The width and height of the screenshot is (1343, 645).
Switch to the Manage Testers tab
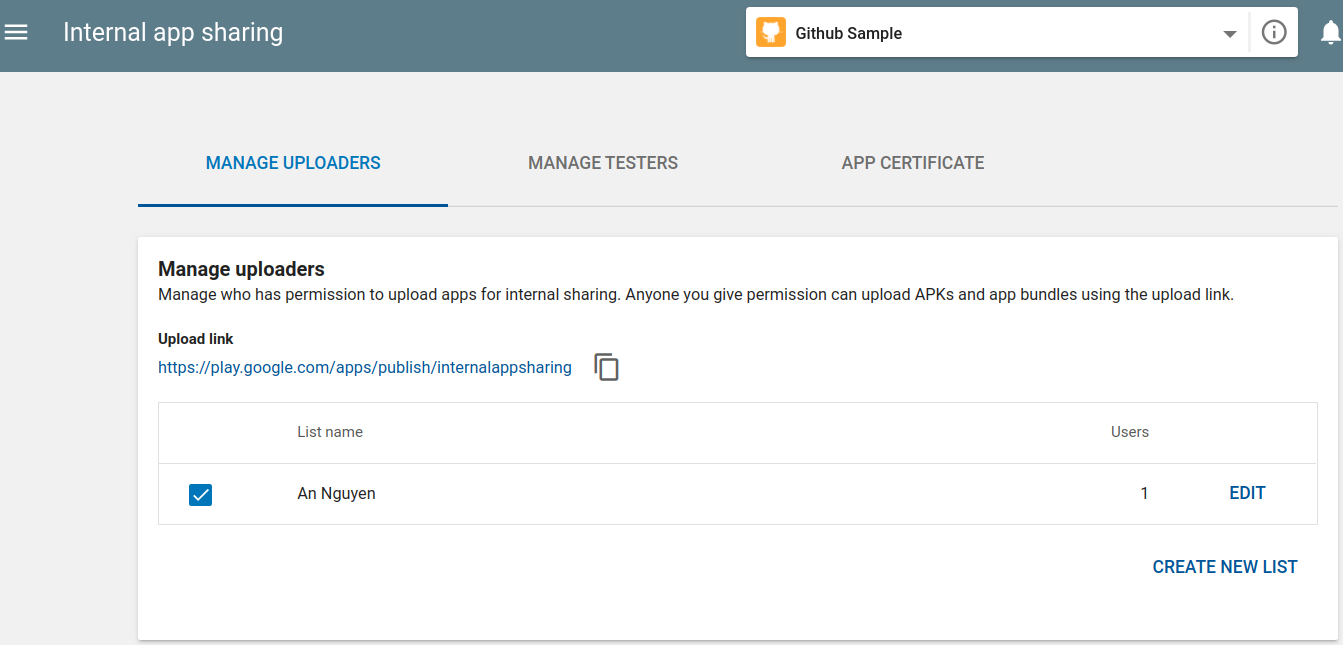602,163
